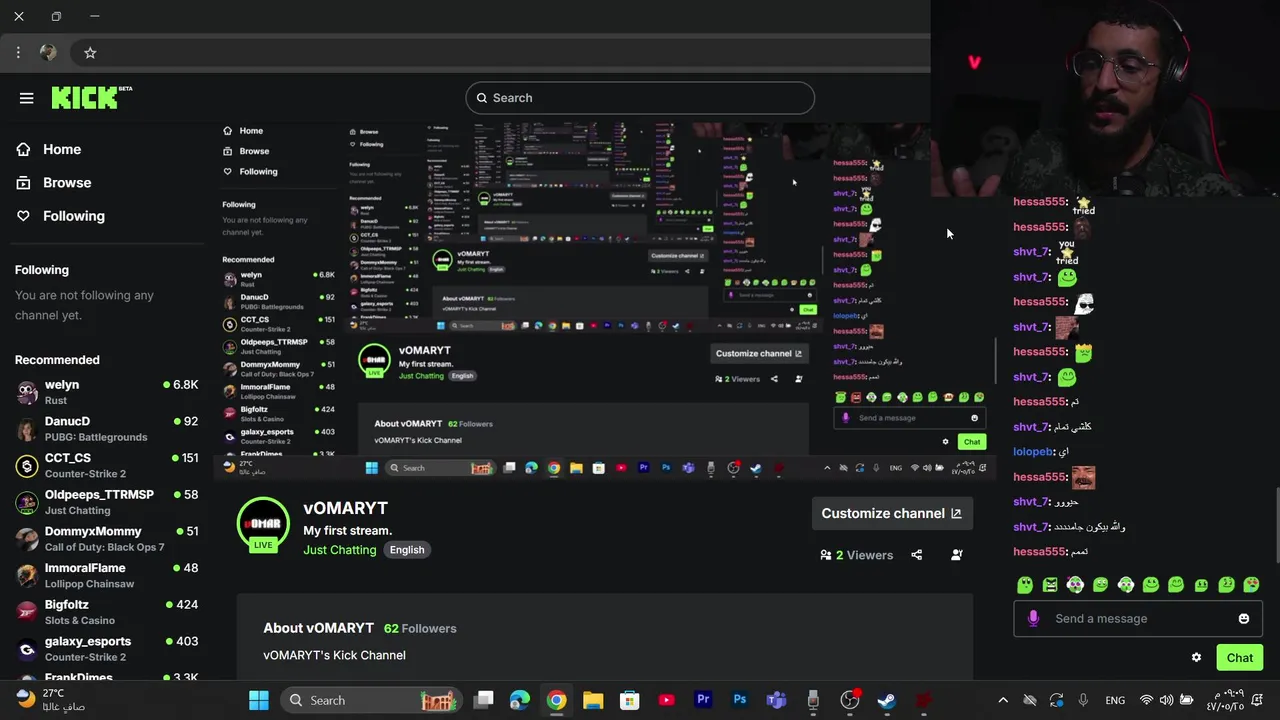Open the browser three-dot menu
The image size is (1280, 720).
click(18, 52)
